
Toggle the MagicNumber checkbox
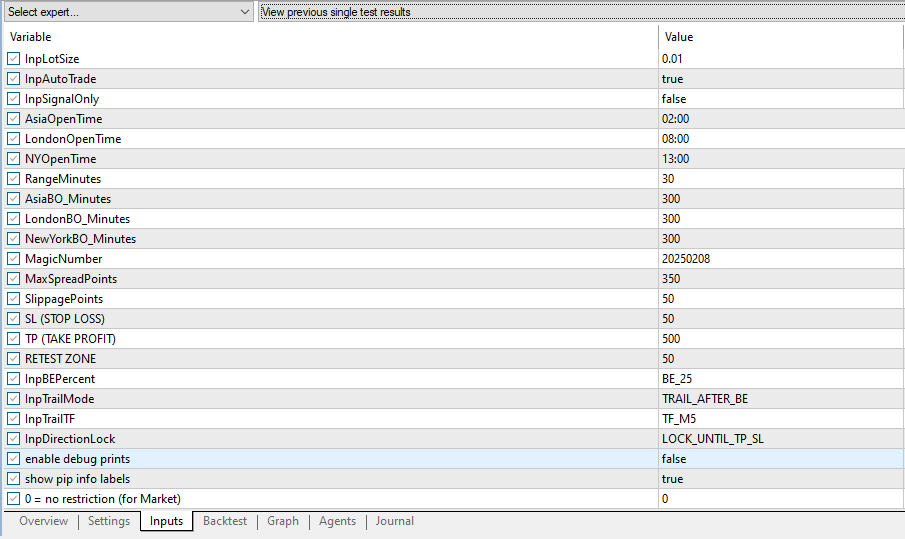click(x=13, y=259)
